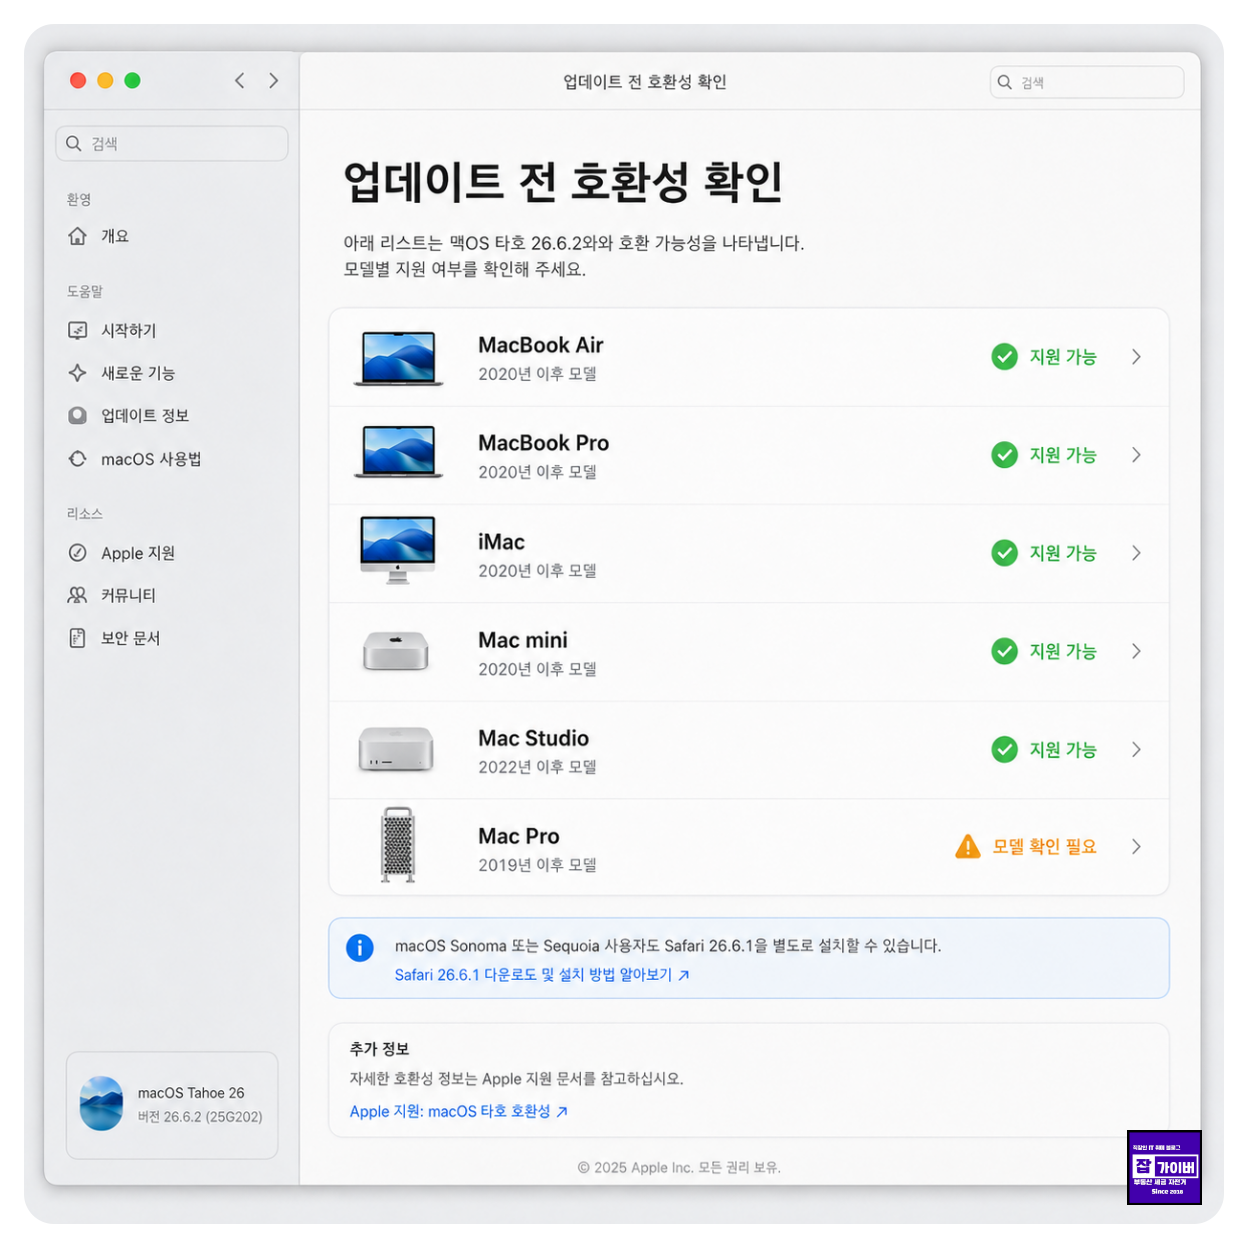Expand the MacBook Air row chevron

coord(1136,357)
